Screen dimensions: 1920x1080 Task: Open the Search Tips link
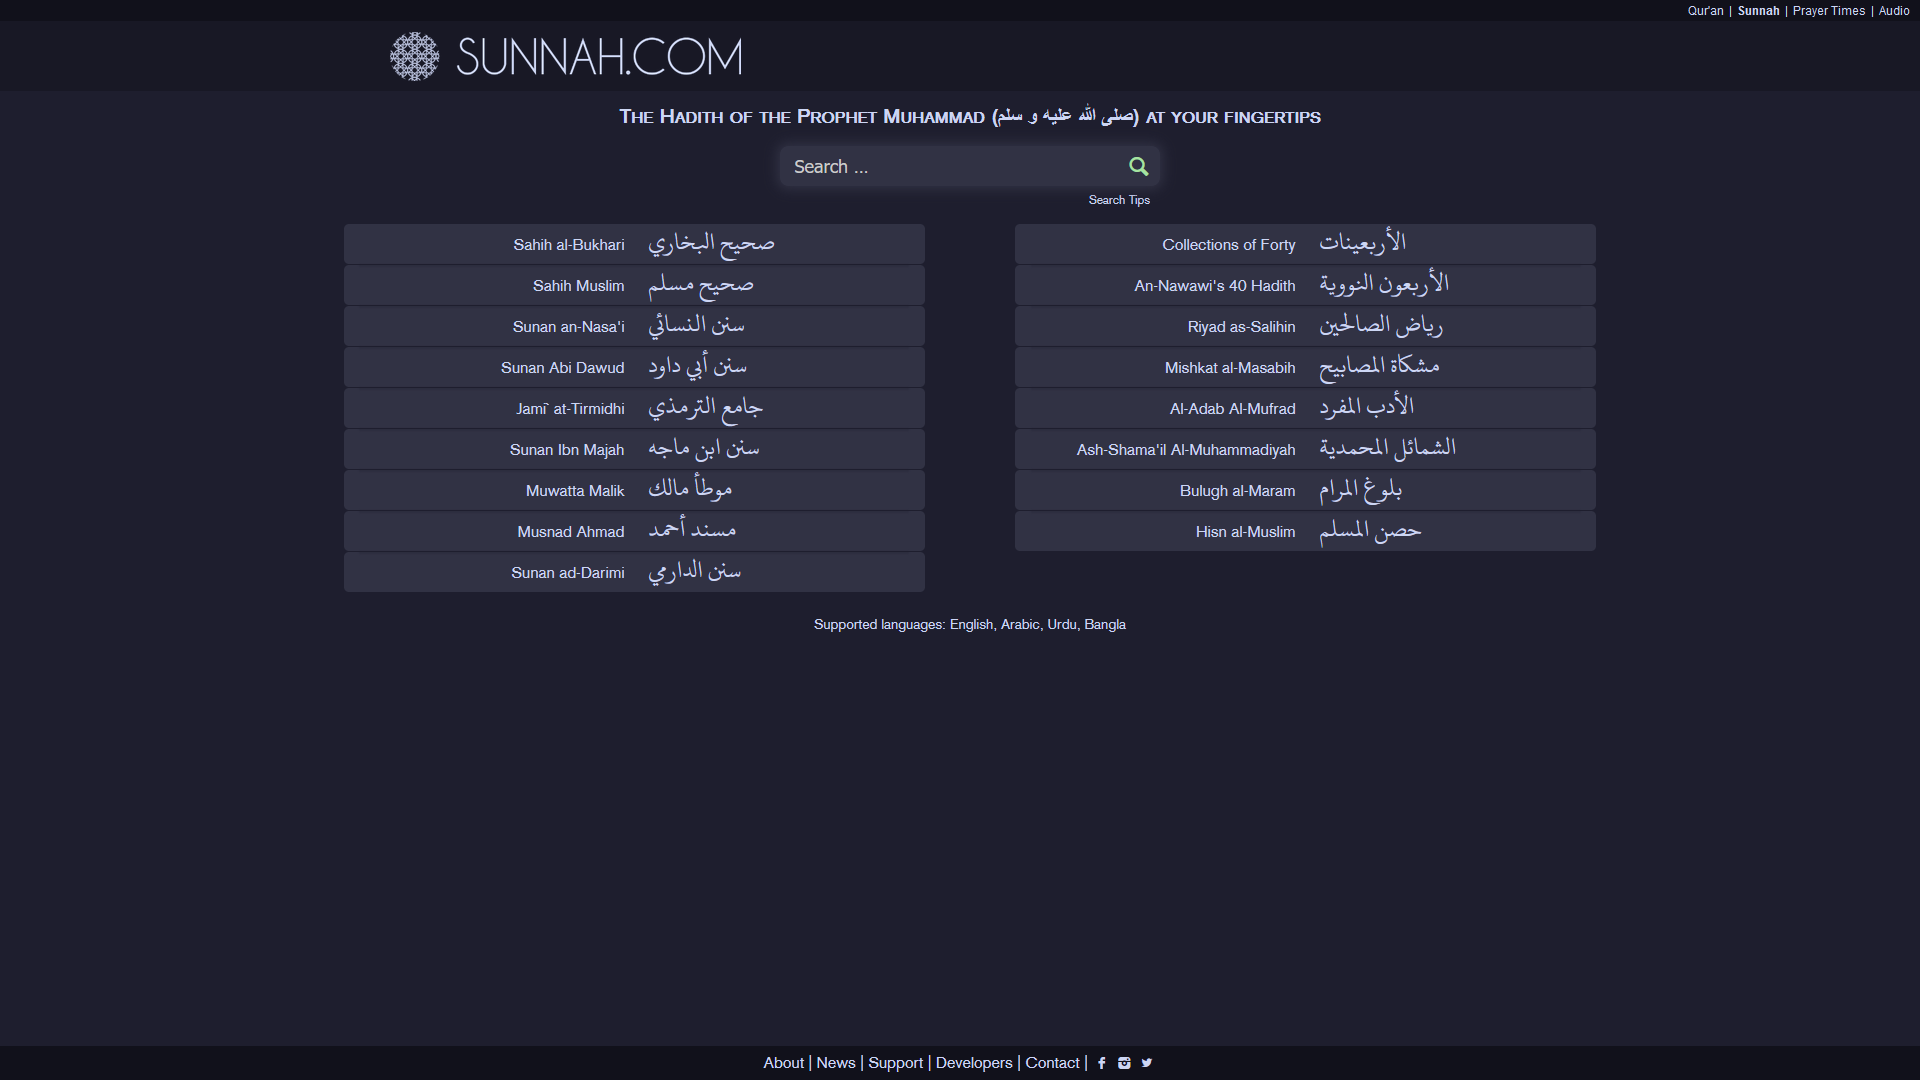(1118, 200)
